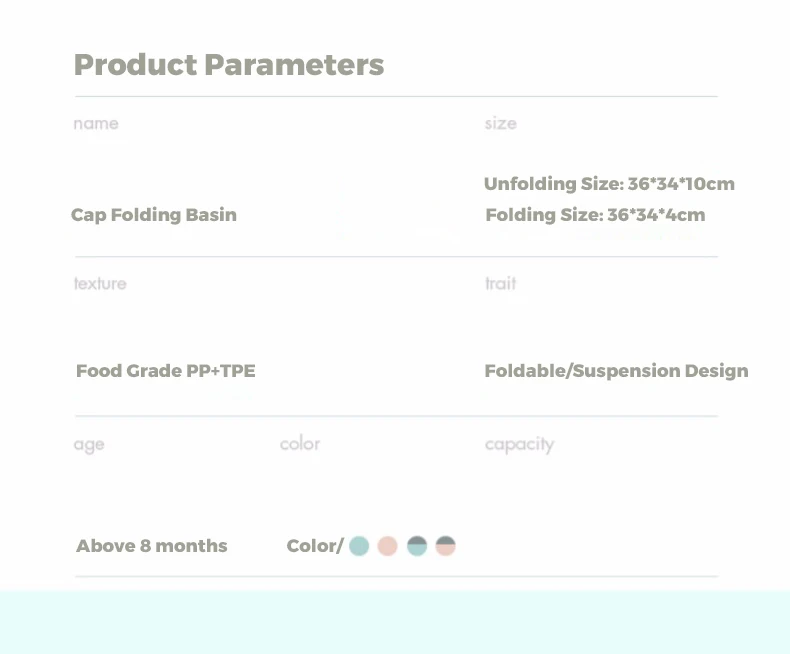Click the 'Cap Folding Basin' product name
This screenshot has height=654, width=790.
(x=154, y=215)
